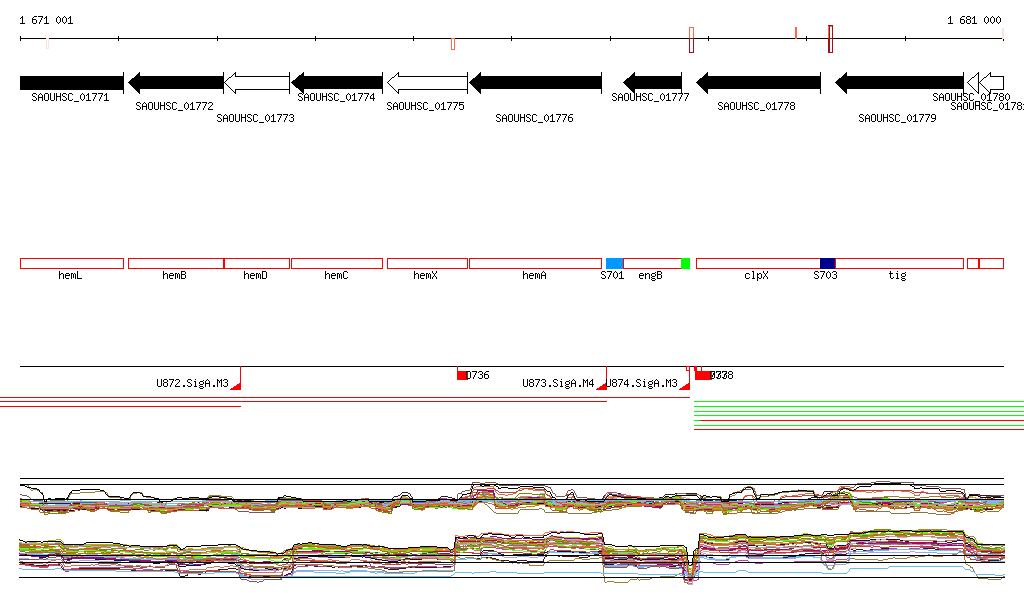Select the light blue S701 segment box

click(x=615, y=264)
